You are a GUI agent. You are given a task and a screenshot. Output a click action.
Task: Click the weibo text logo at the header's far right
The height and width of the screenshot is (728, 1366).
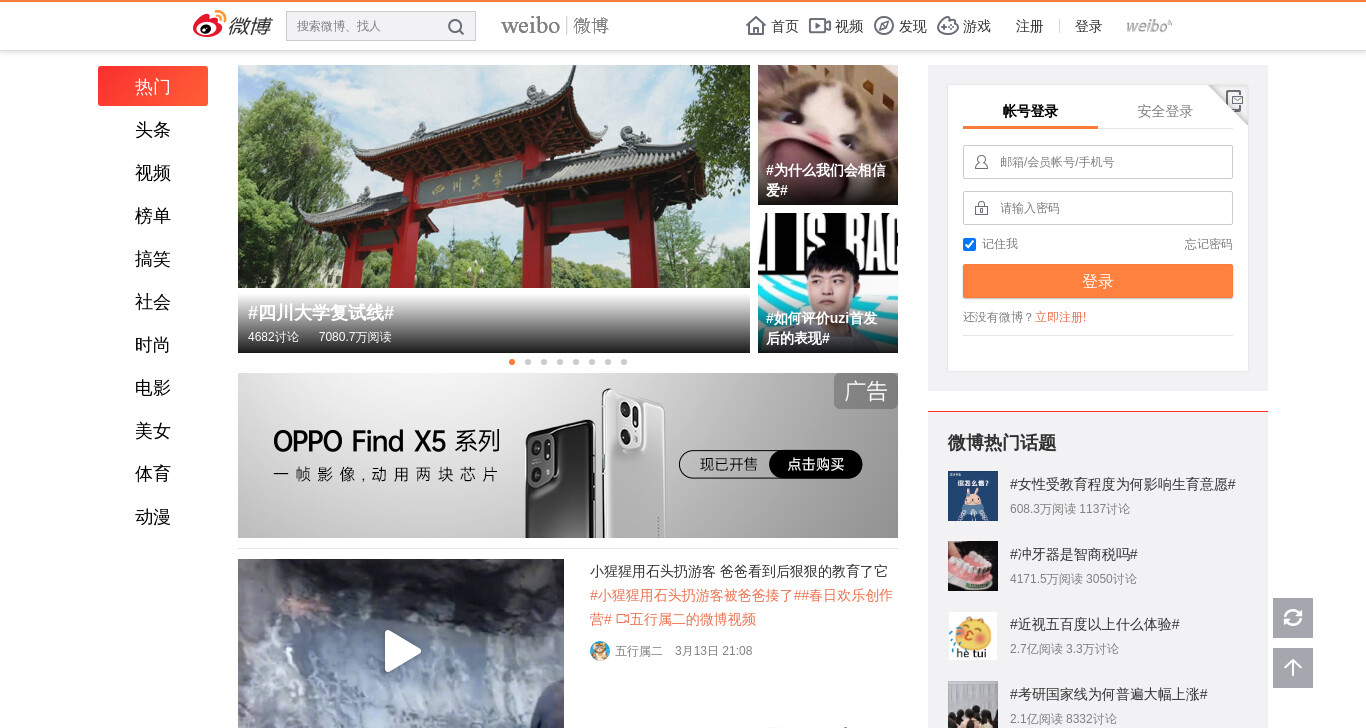[x=1149, y=26]
